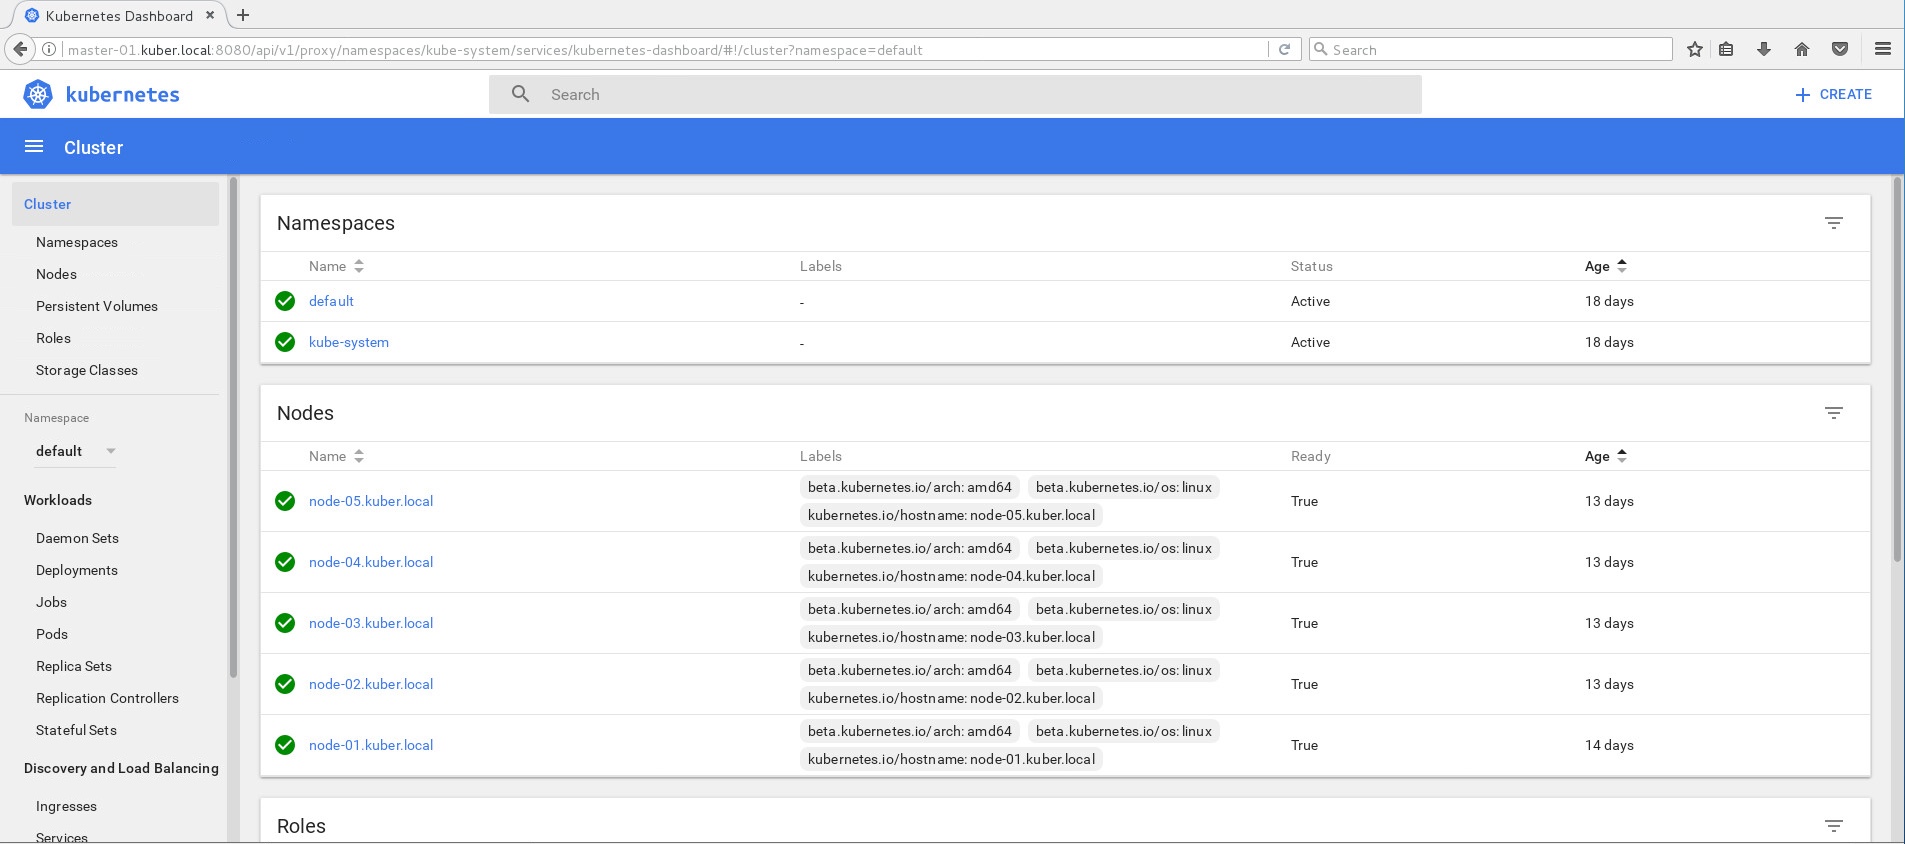Click the kubernetes brand text link
This screenshot has height=844, width=1905.
[123, 94]
